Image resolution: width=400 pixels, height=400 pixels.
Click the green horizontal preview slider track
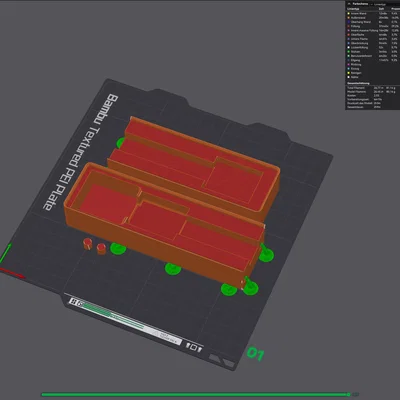pos(195,395)
